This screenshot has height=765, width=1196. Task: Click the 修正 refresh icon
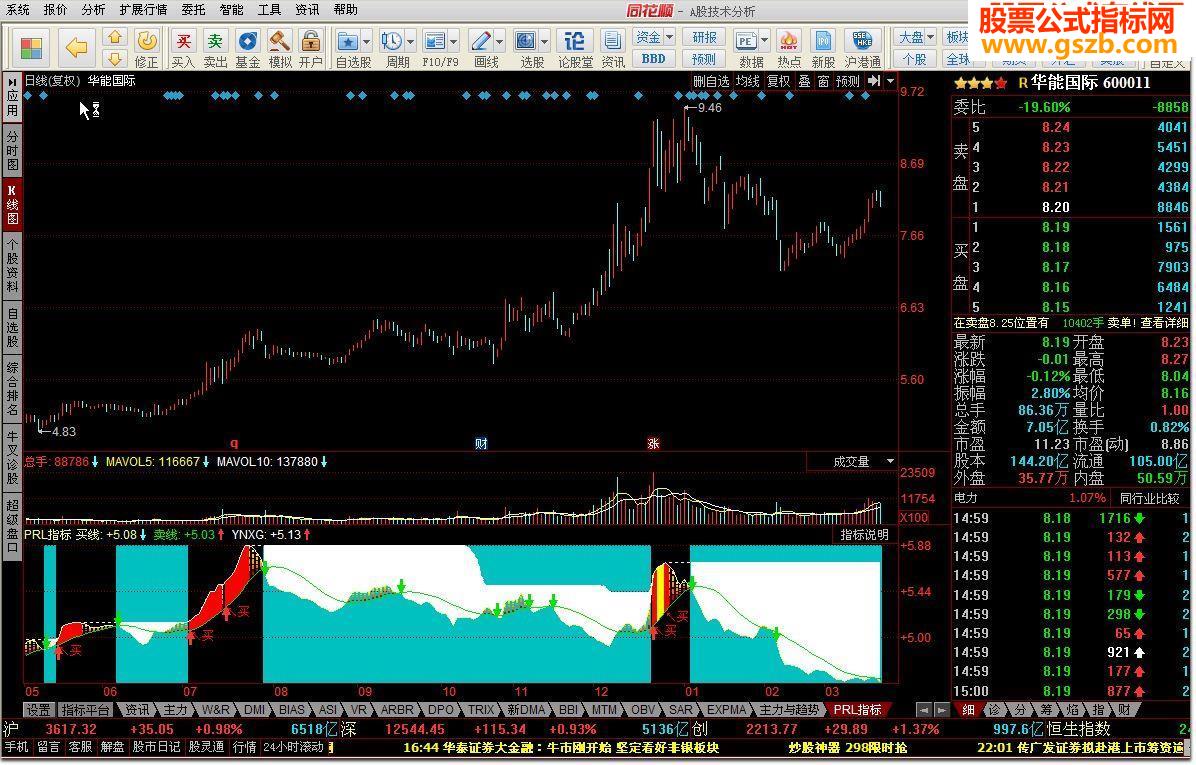pyautogui.click(x=146, y=47)
